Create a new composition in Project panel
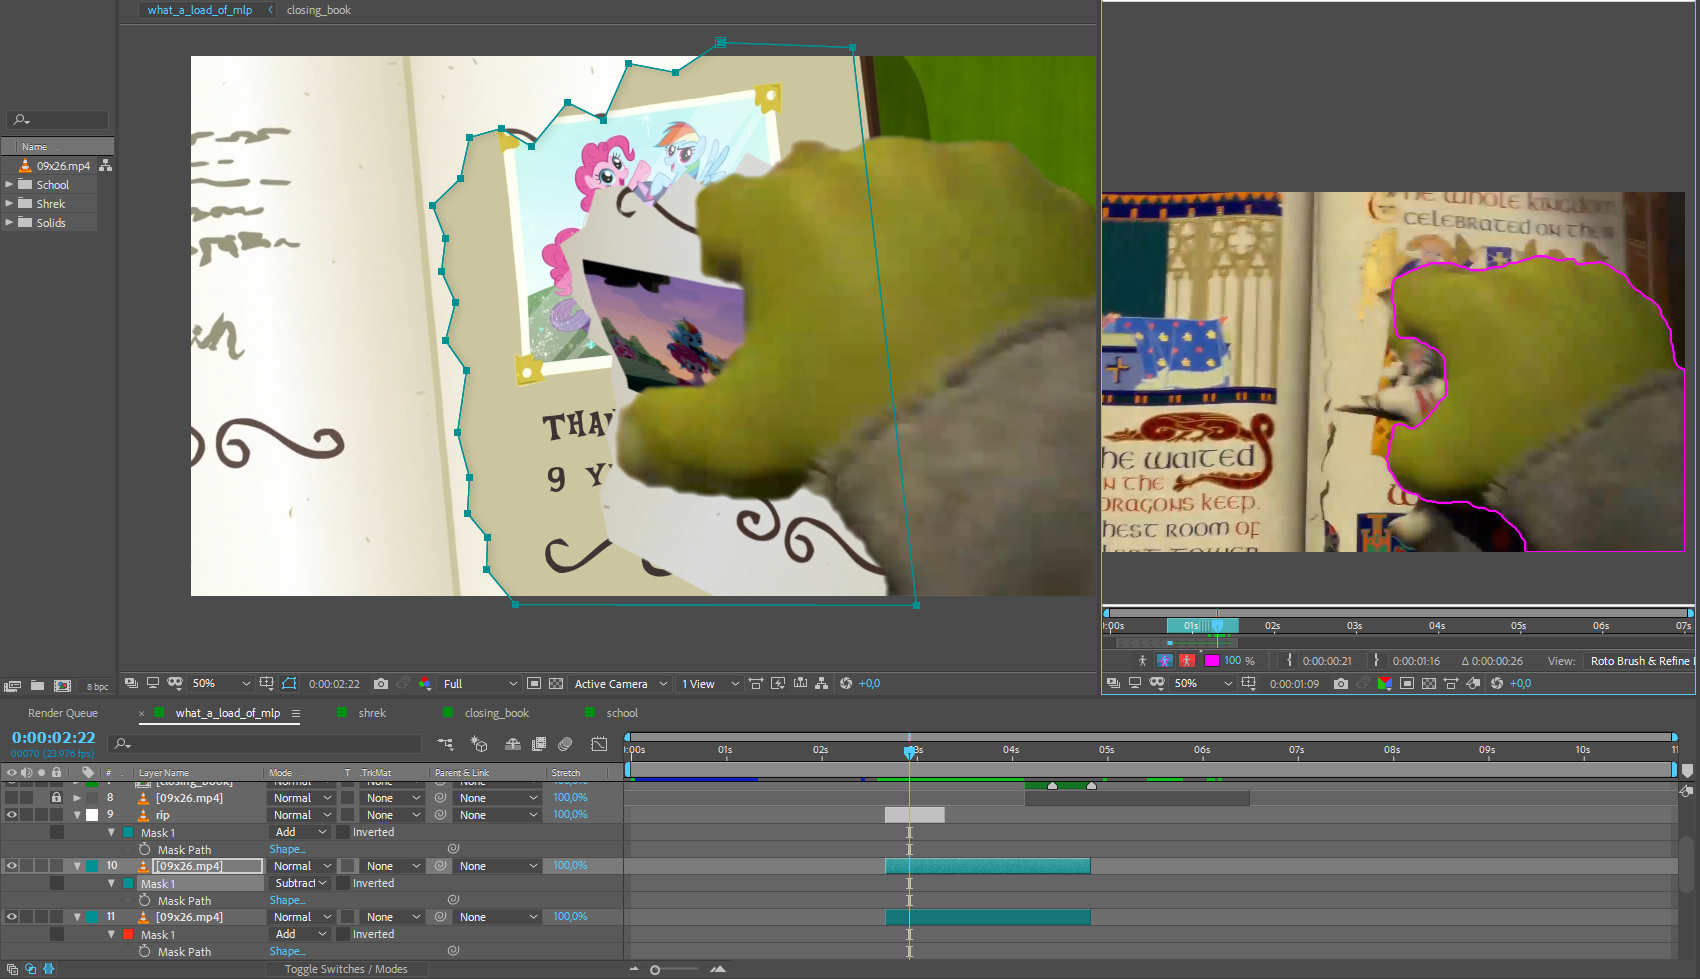 (x=62, y=686)
